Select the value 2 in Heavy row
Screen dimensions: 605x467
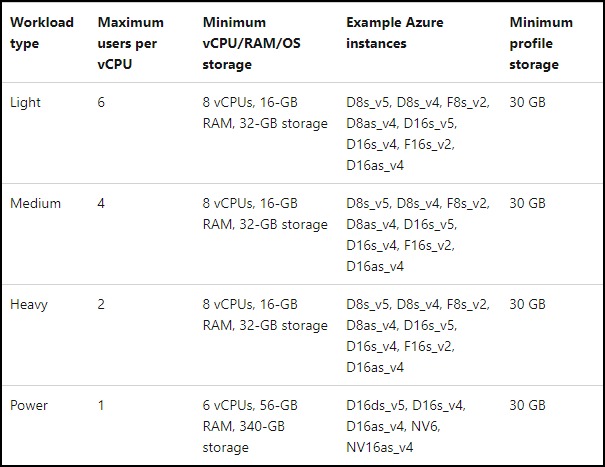coord(102,303)
